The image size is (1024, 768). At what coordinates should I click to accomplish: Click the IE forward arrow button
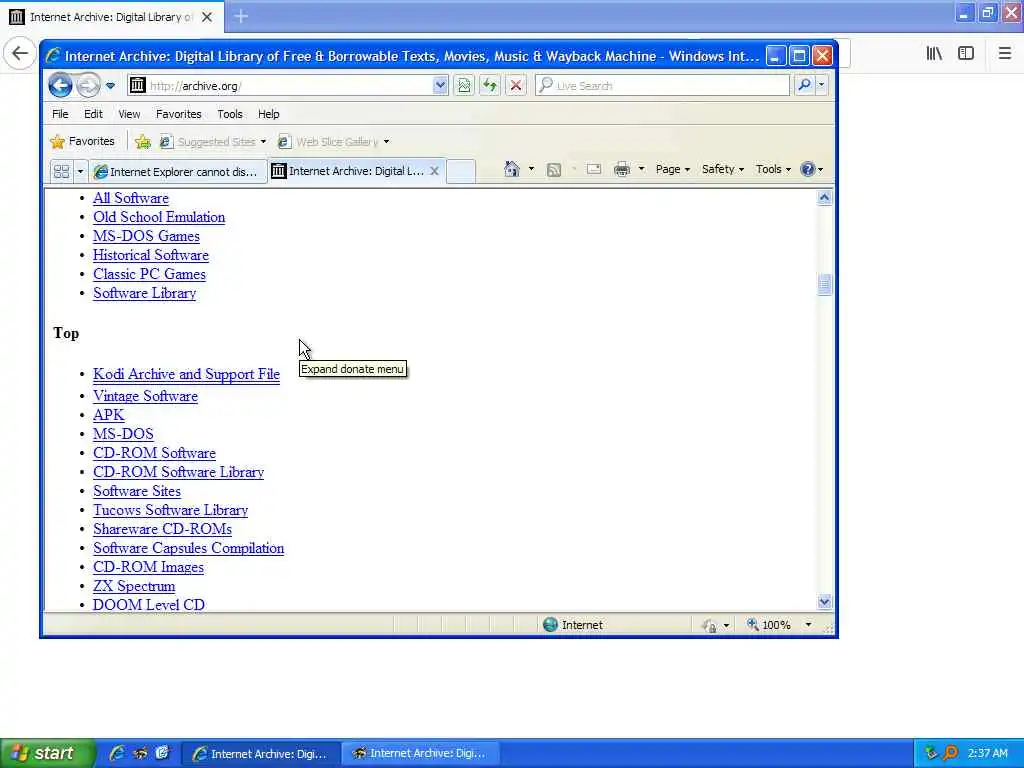89,86
